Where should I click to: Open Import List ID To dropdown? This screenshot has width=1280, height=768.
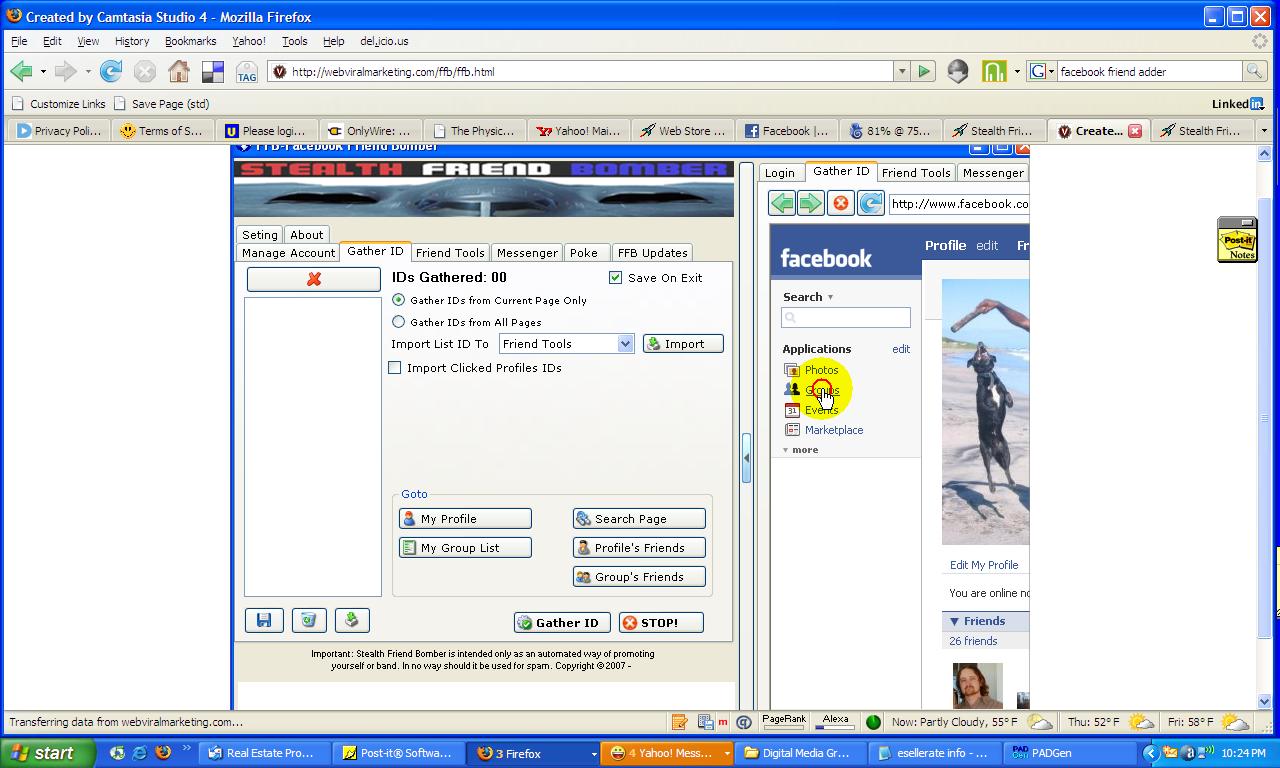(x=625, y=344)
